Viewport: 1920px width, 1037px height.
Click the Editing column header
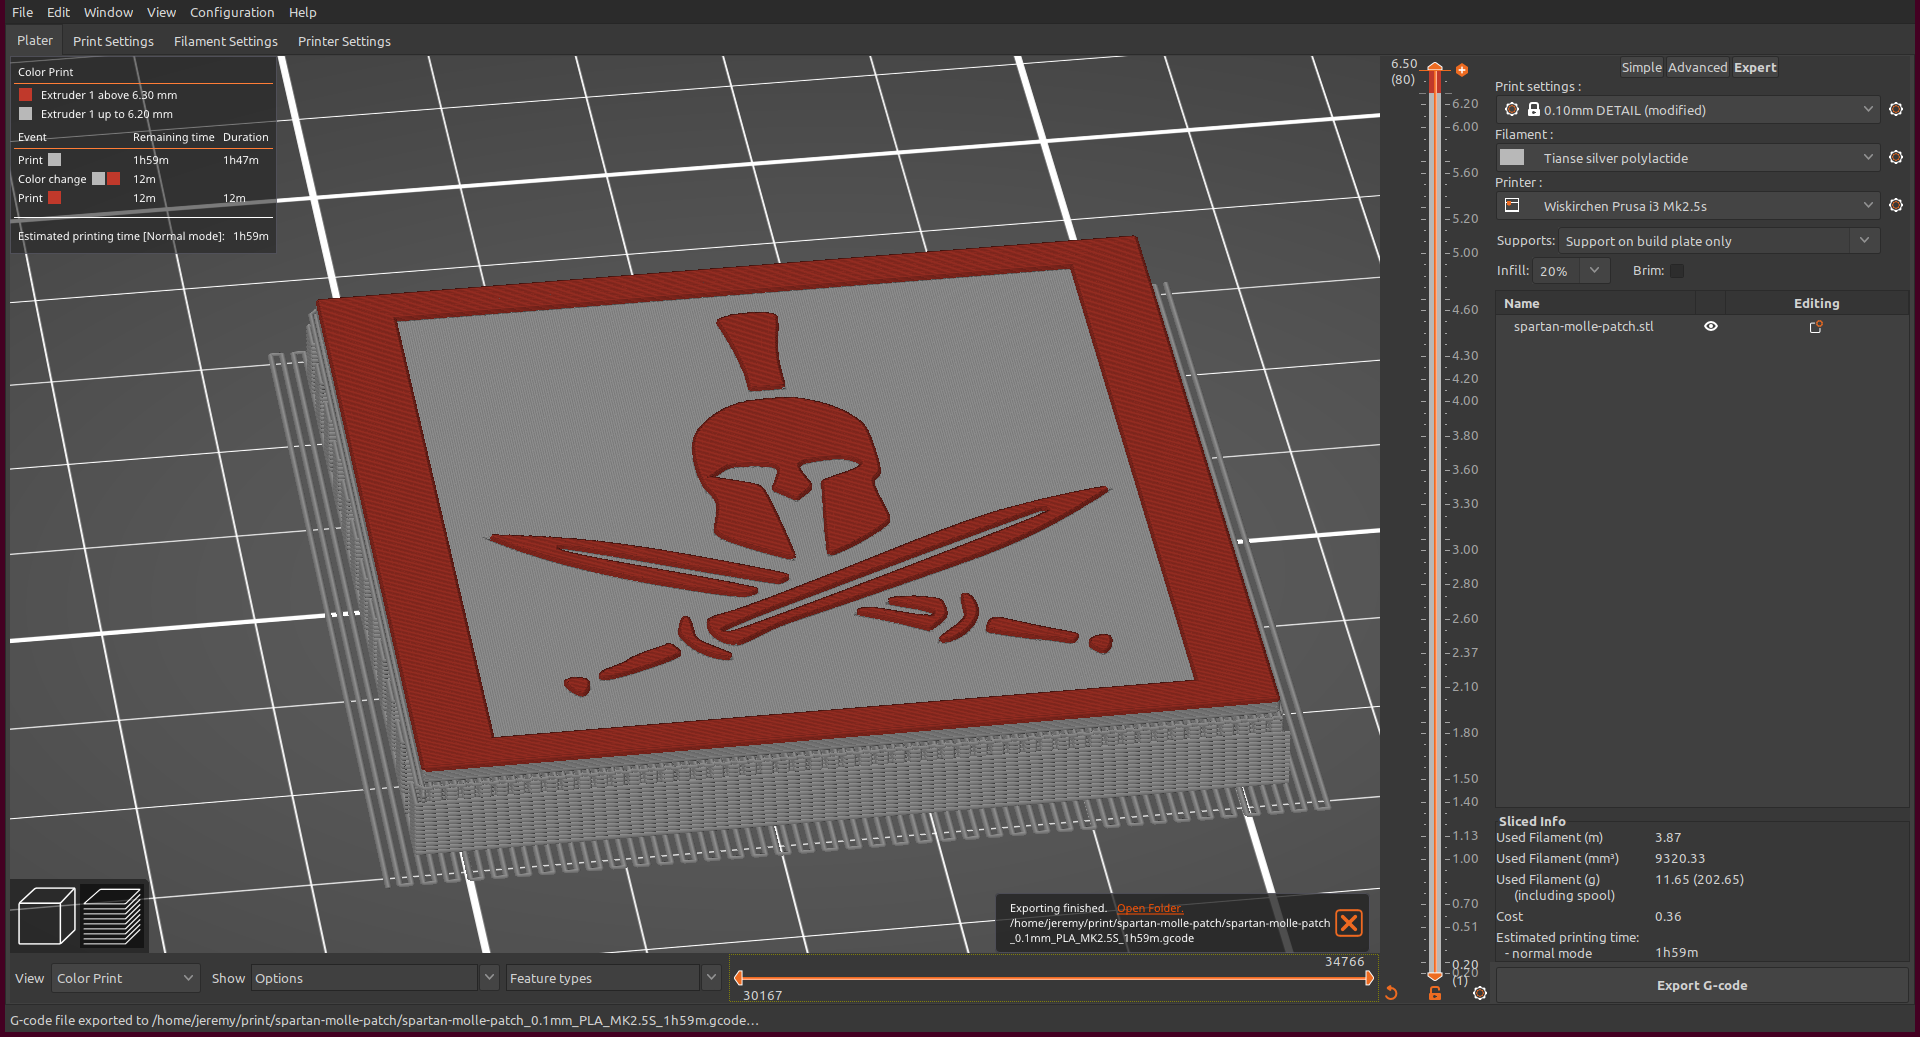pos(1816,303)
